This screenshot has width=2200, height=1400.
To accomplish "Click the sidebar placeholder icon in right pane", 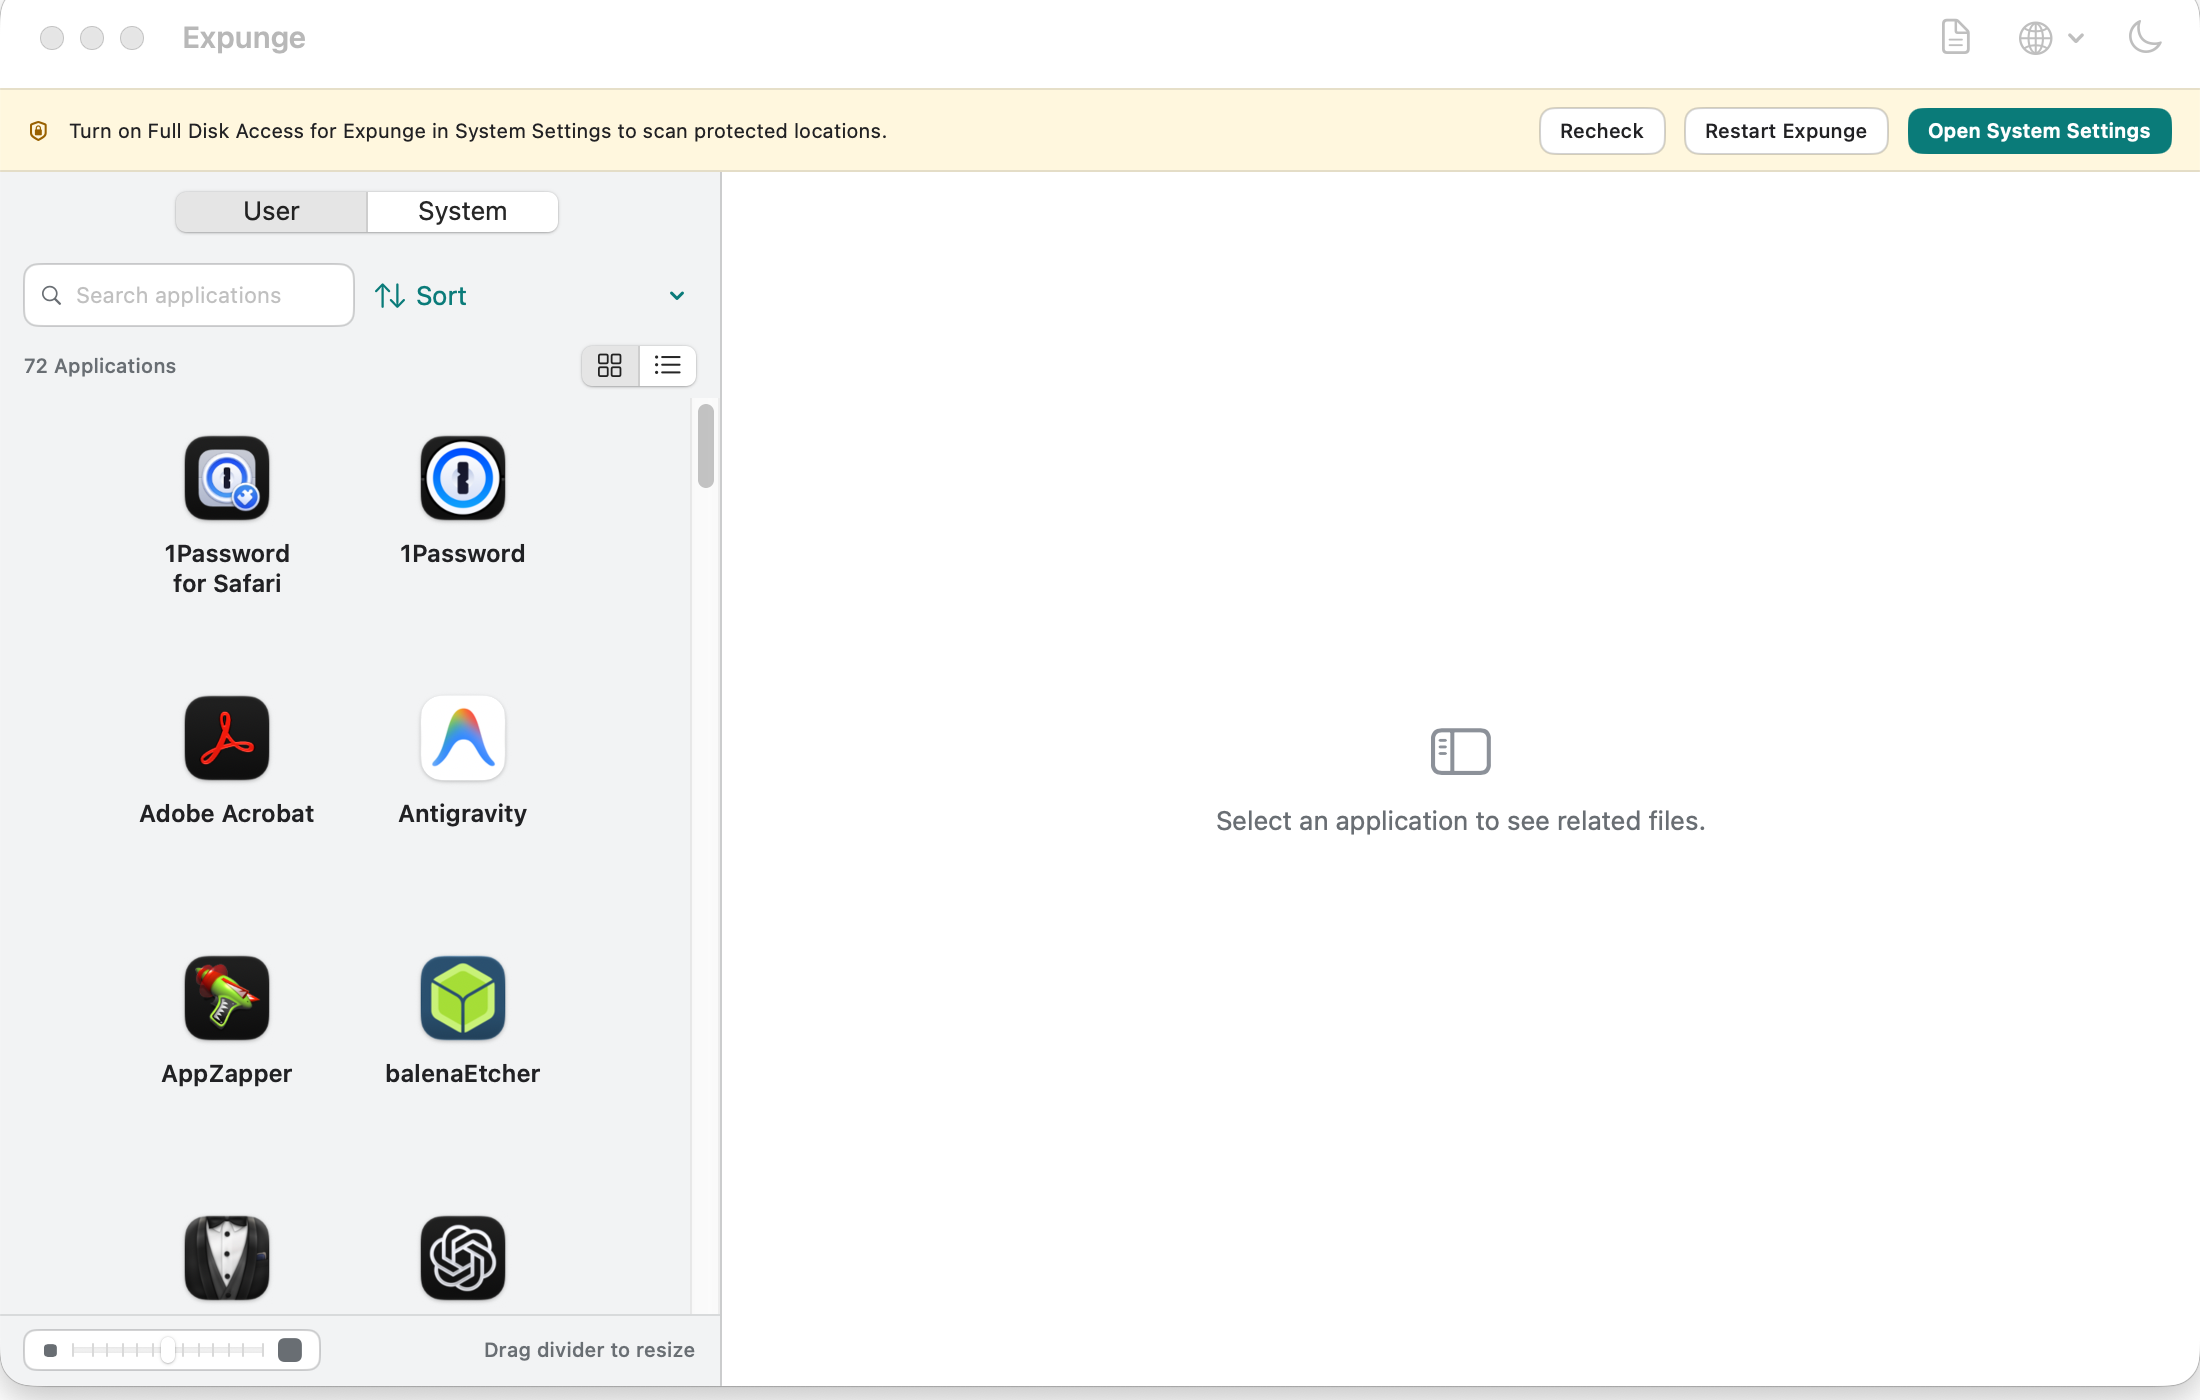I will [1460, 751].
